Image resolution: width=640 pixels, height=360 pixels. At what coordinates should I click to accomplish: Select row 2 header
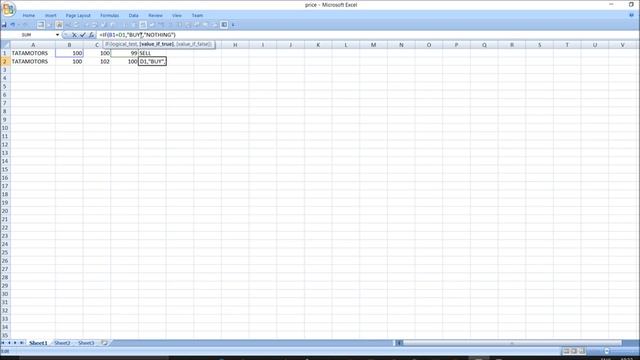5,61
